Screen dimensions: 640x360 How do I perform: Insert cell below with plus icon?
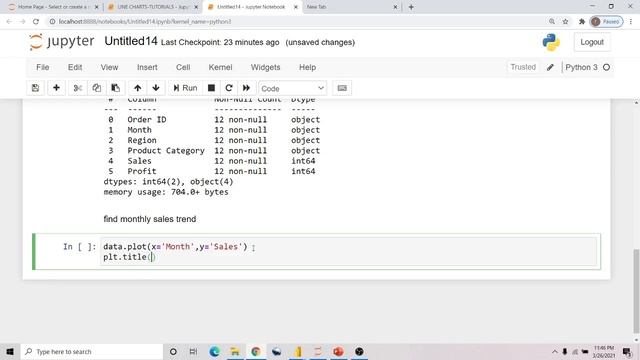point(56,88)
